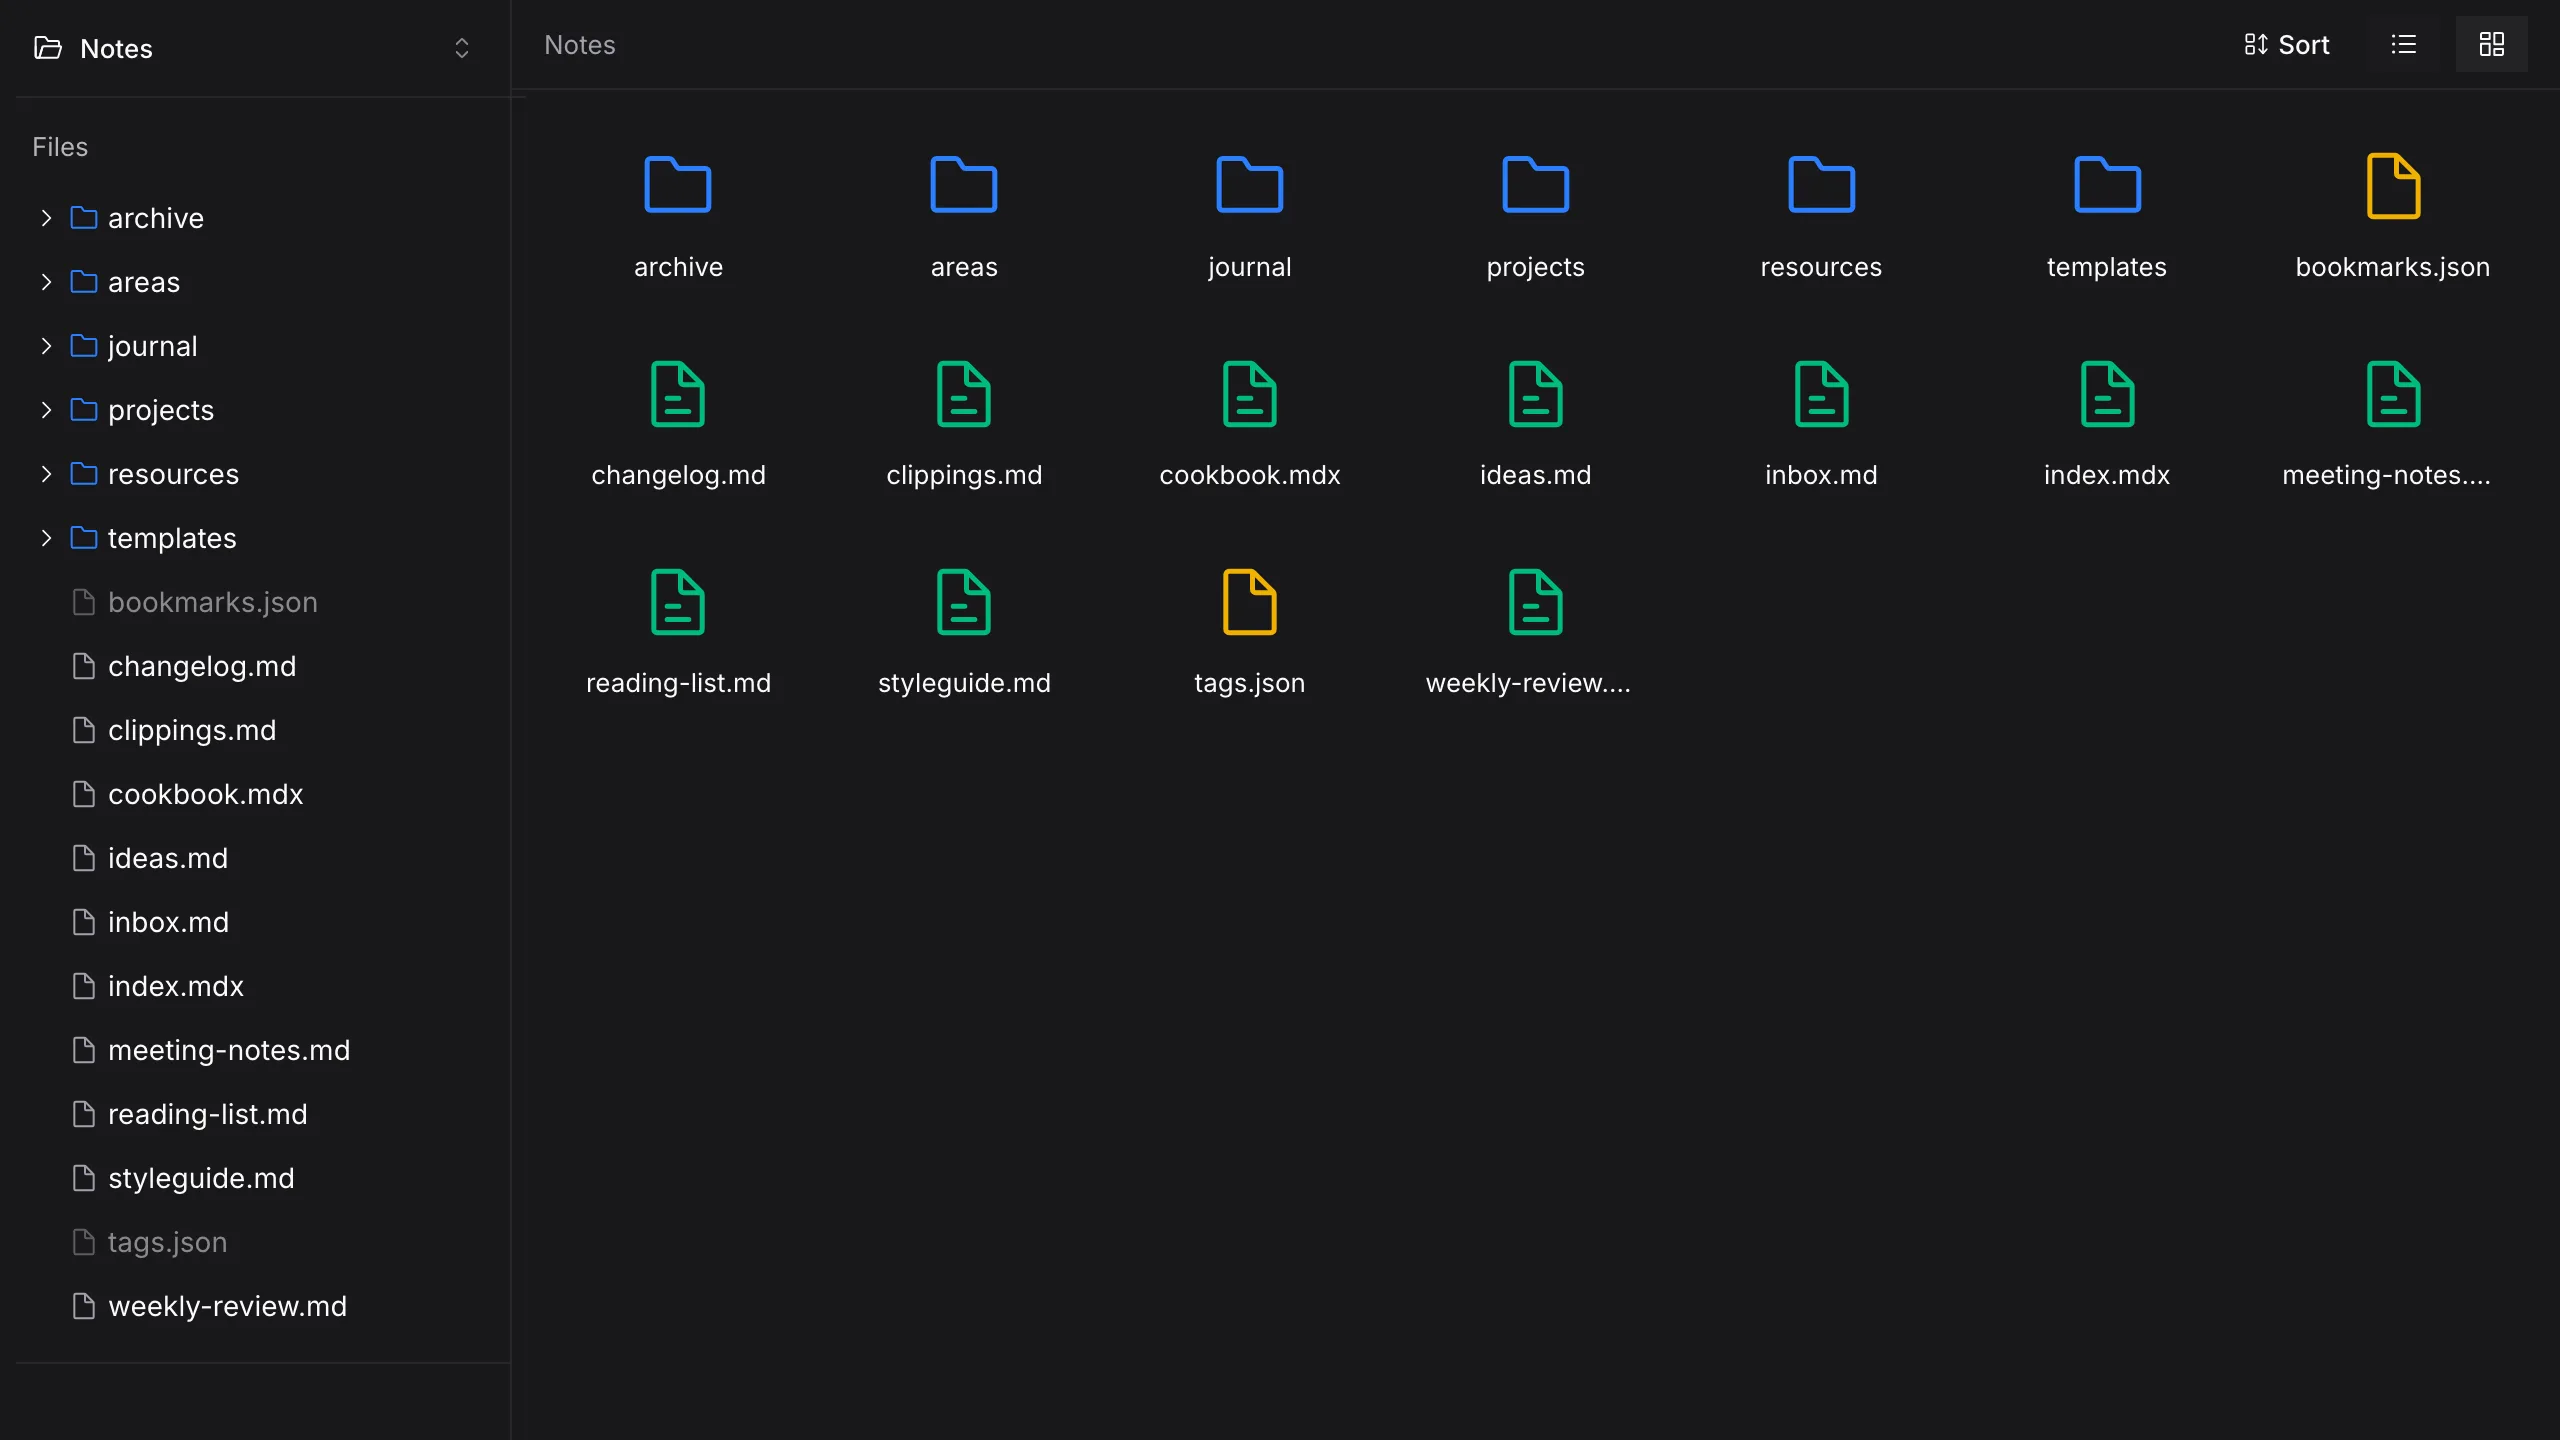Image resolution: width=2560 pixels, height=1440 pixels.
Task: Expand the resources folder in sidebar
Action: pyautogui.click(x=46, y=474)
